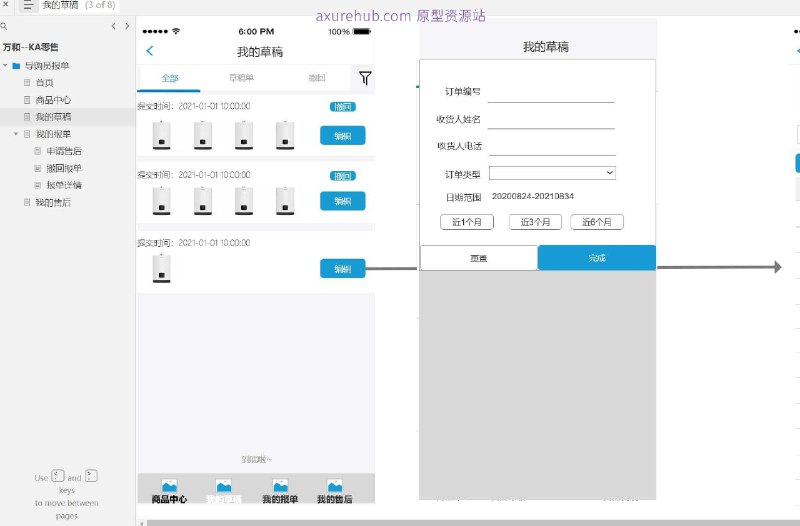Click 编辑 button on the single-product draft card

tap(343, 269)
